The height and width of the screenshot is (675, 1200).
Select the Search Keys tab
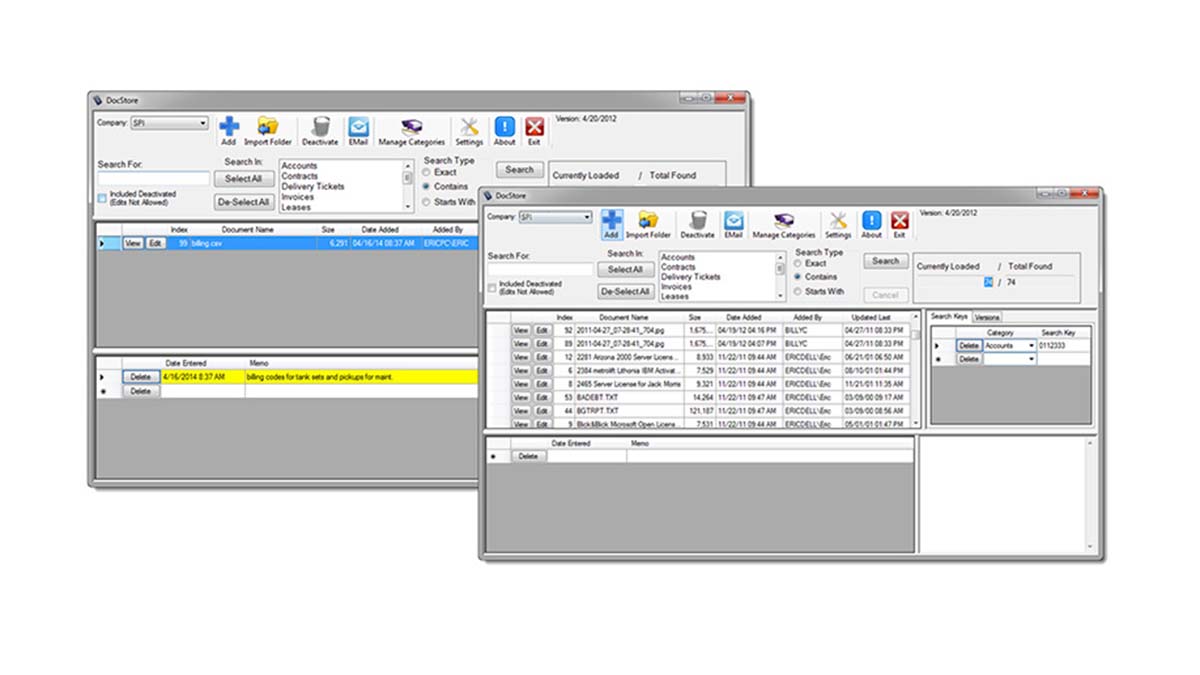click(948, 316)
